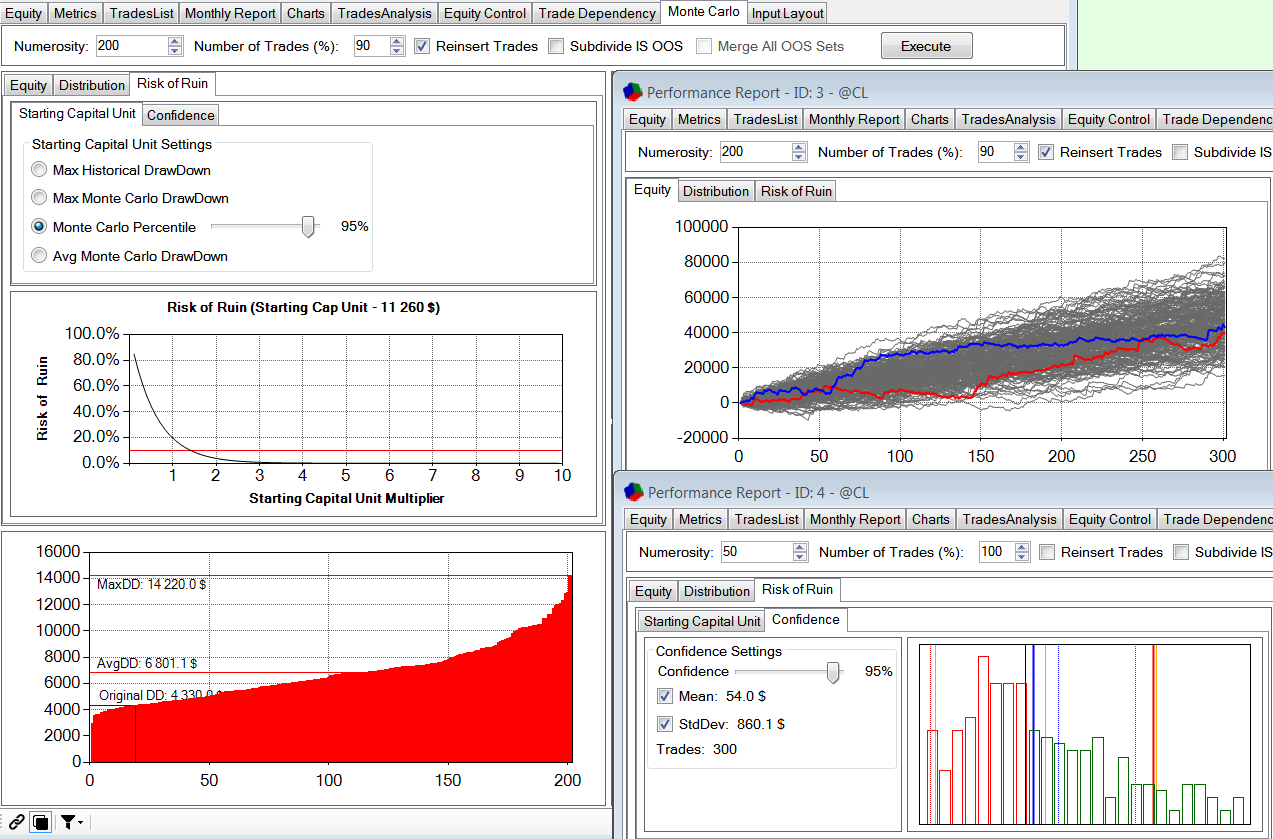Increase Numerosity in the main panel
The image size is (1273, 839).
176,41
